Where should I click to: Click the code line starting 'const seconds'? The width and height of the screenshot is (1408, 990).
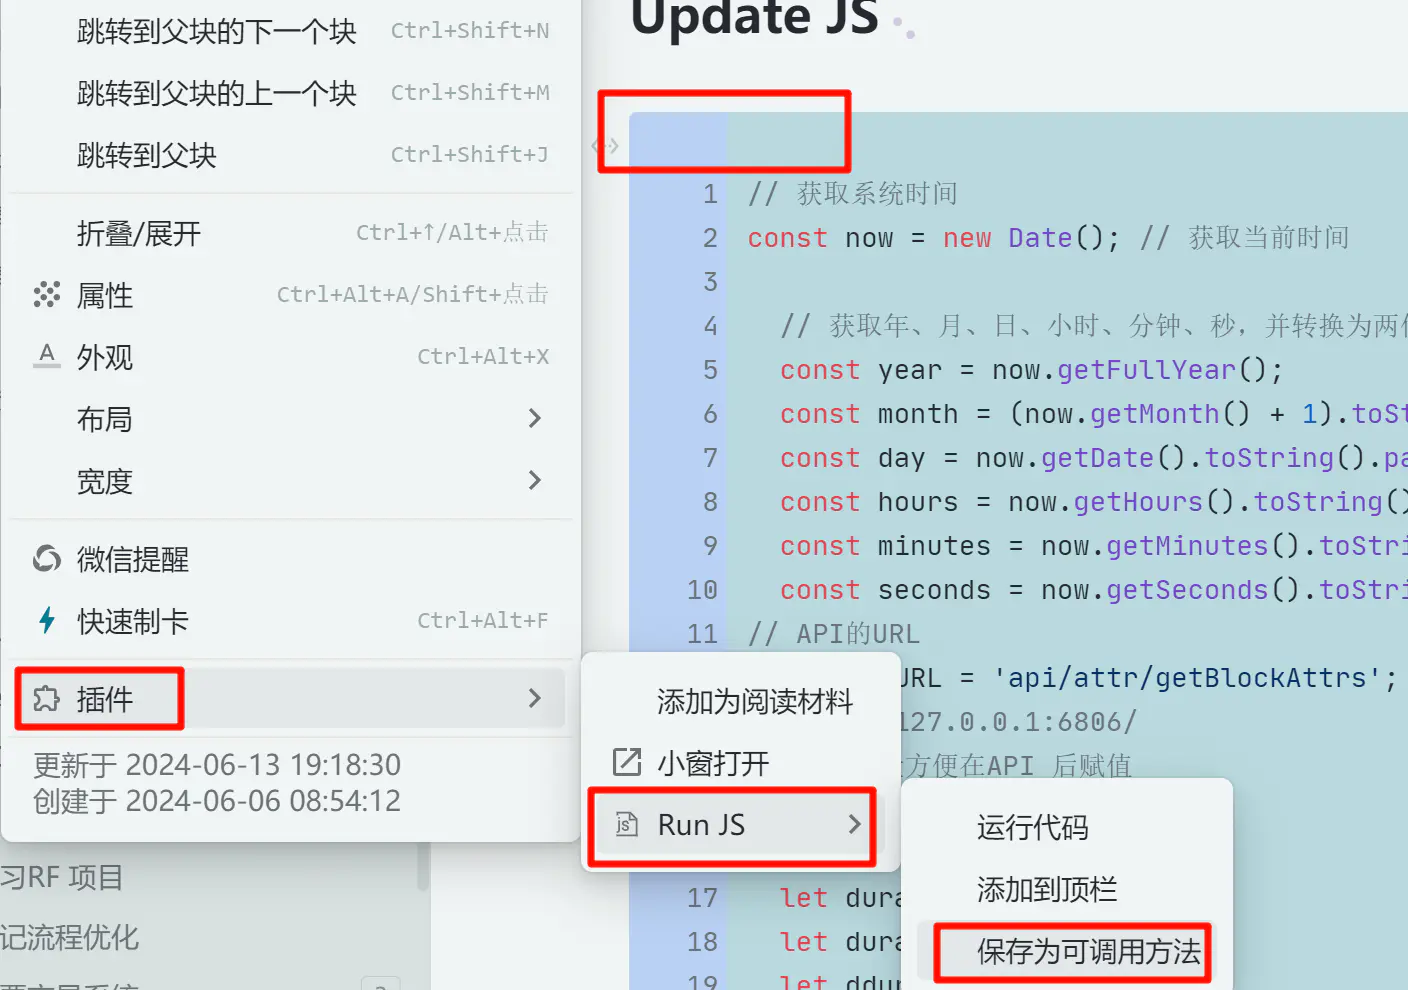click(x=1094, y=590)
